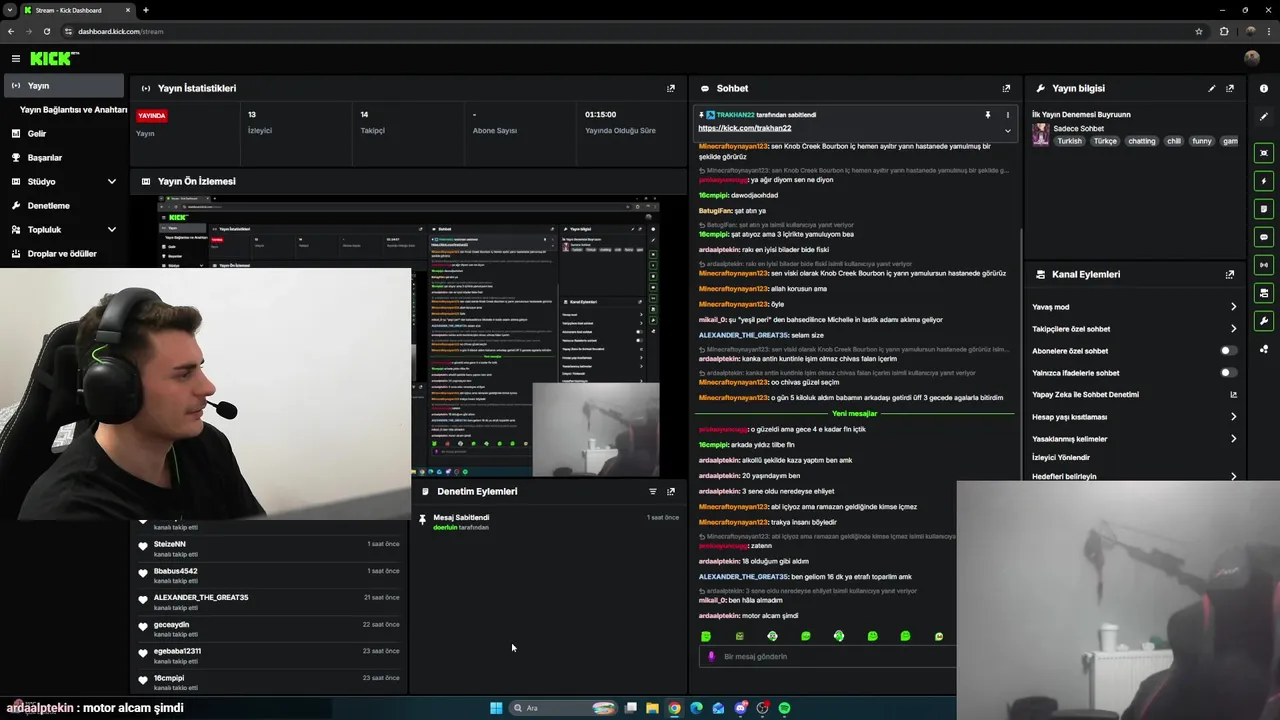The image size is (1280, 720).
Task: Click the chatting tag in stream info
Action: coord(1141,141)
